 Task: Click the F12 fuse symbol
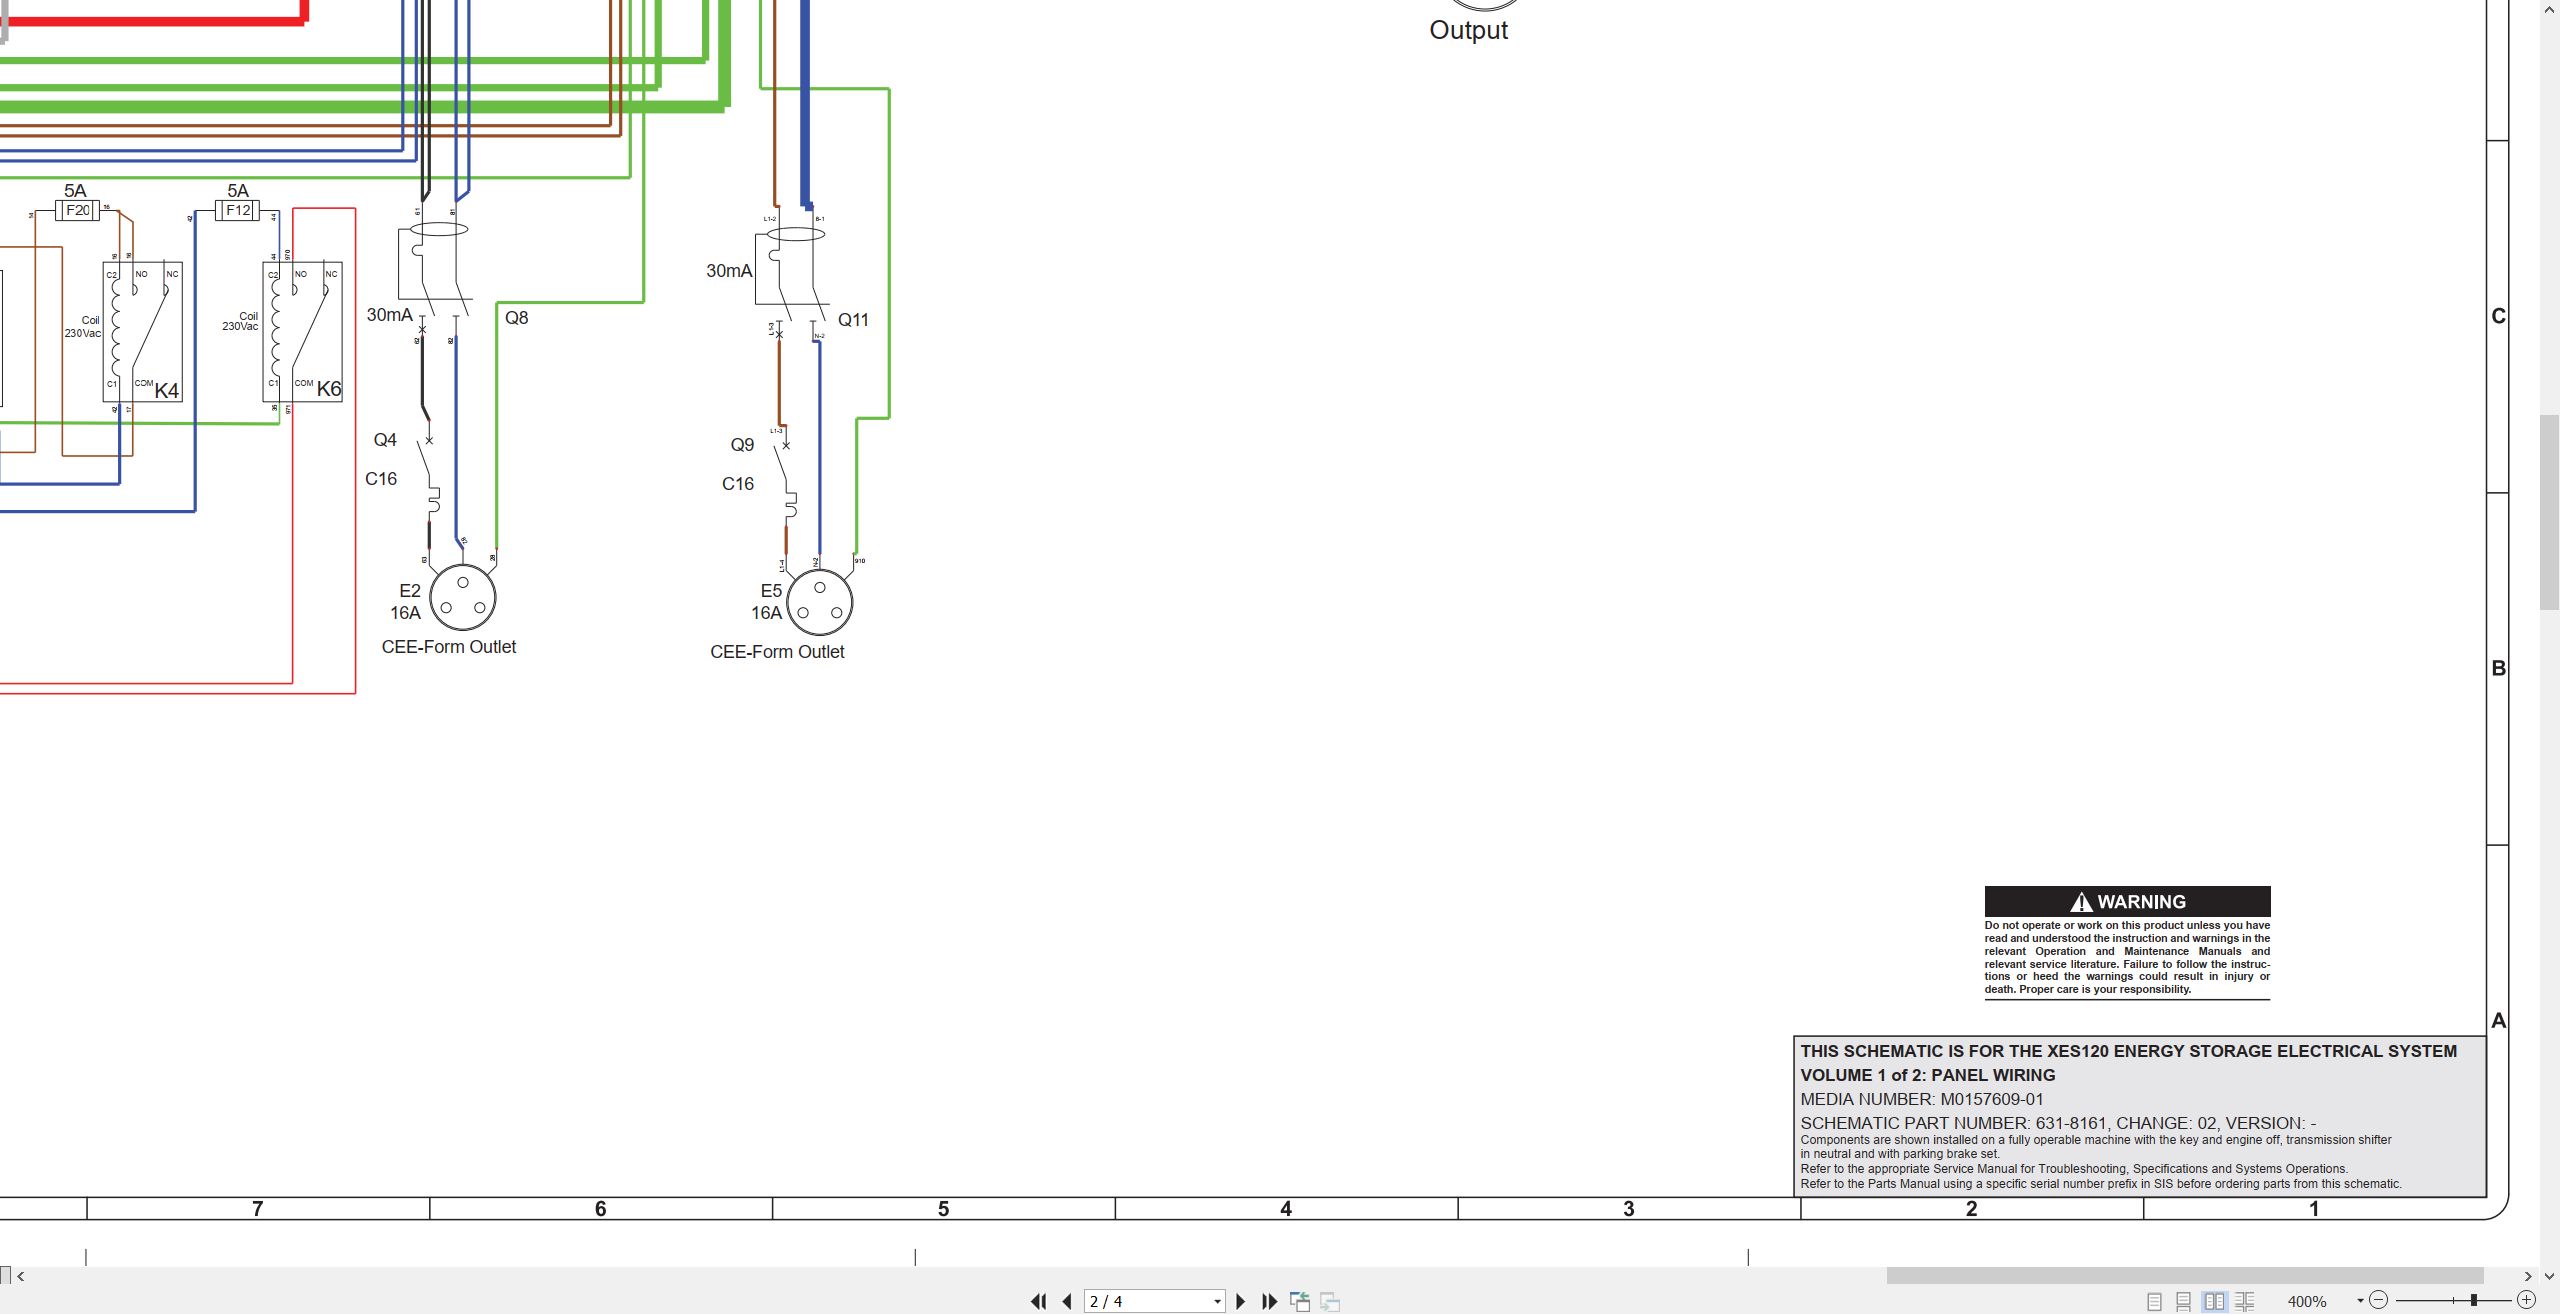[238, 210]
